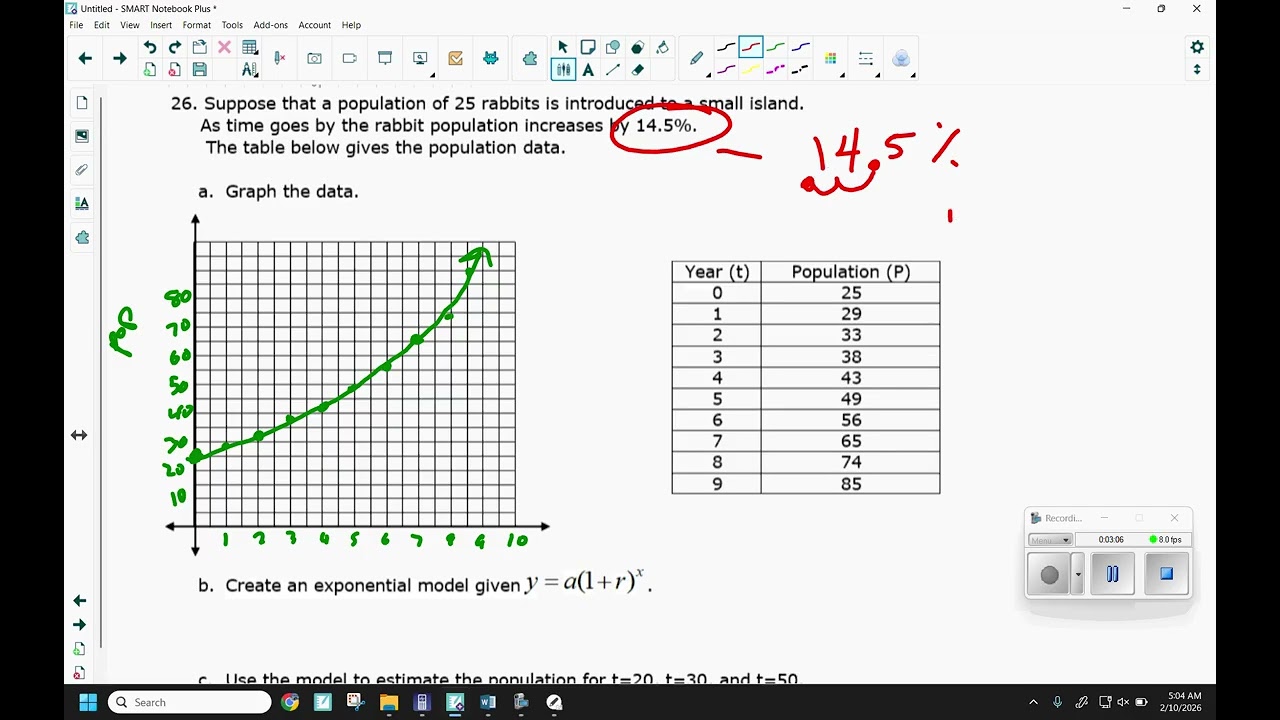Choose the sticky note shape tool
The image size is (1280, 720).
(588, 47)
